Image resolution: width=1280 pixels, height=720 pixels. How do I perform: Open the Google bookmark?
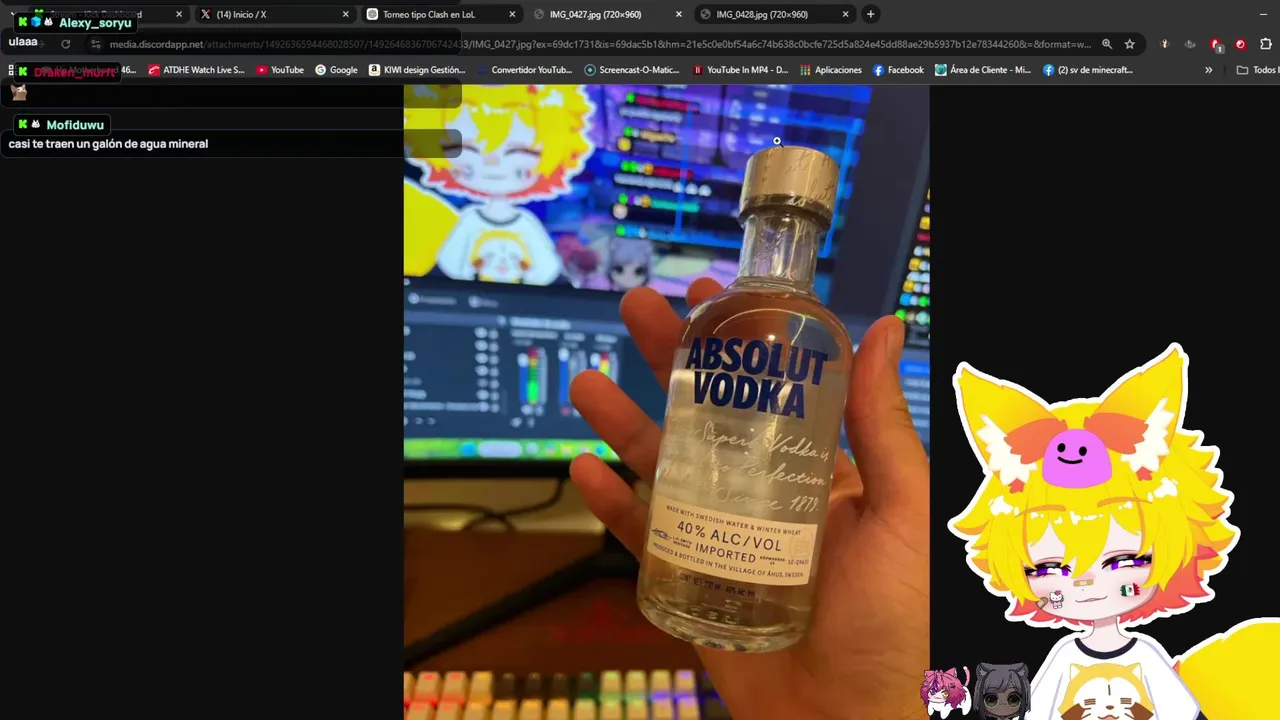[336, 70]
